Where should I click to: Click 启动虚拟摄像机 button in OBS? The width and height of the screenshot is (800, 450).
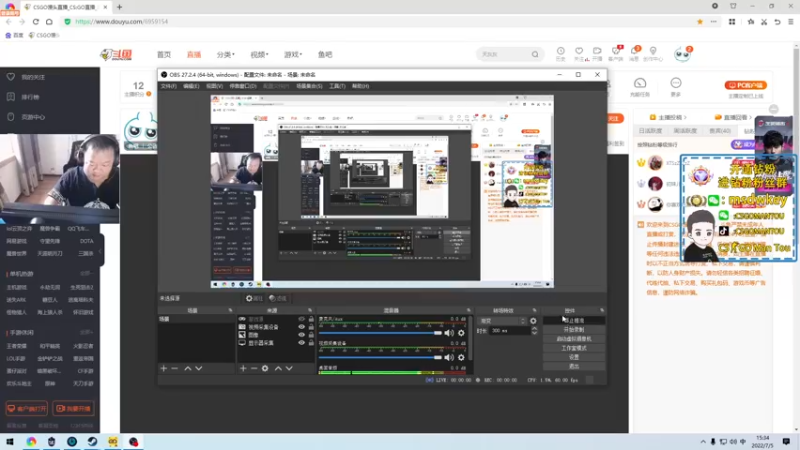click(x=573, y=339)
